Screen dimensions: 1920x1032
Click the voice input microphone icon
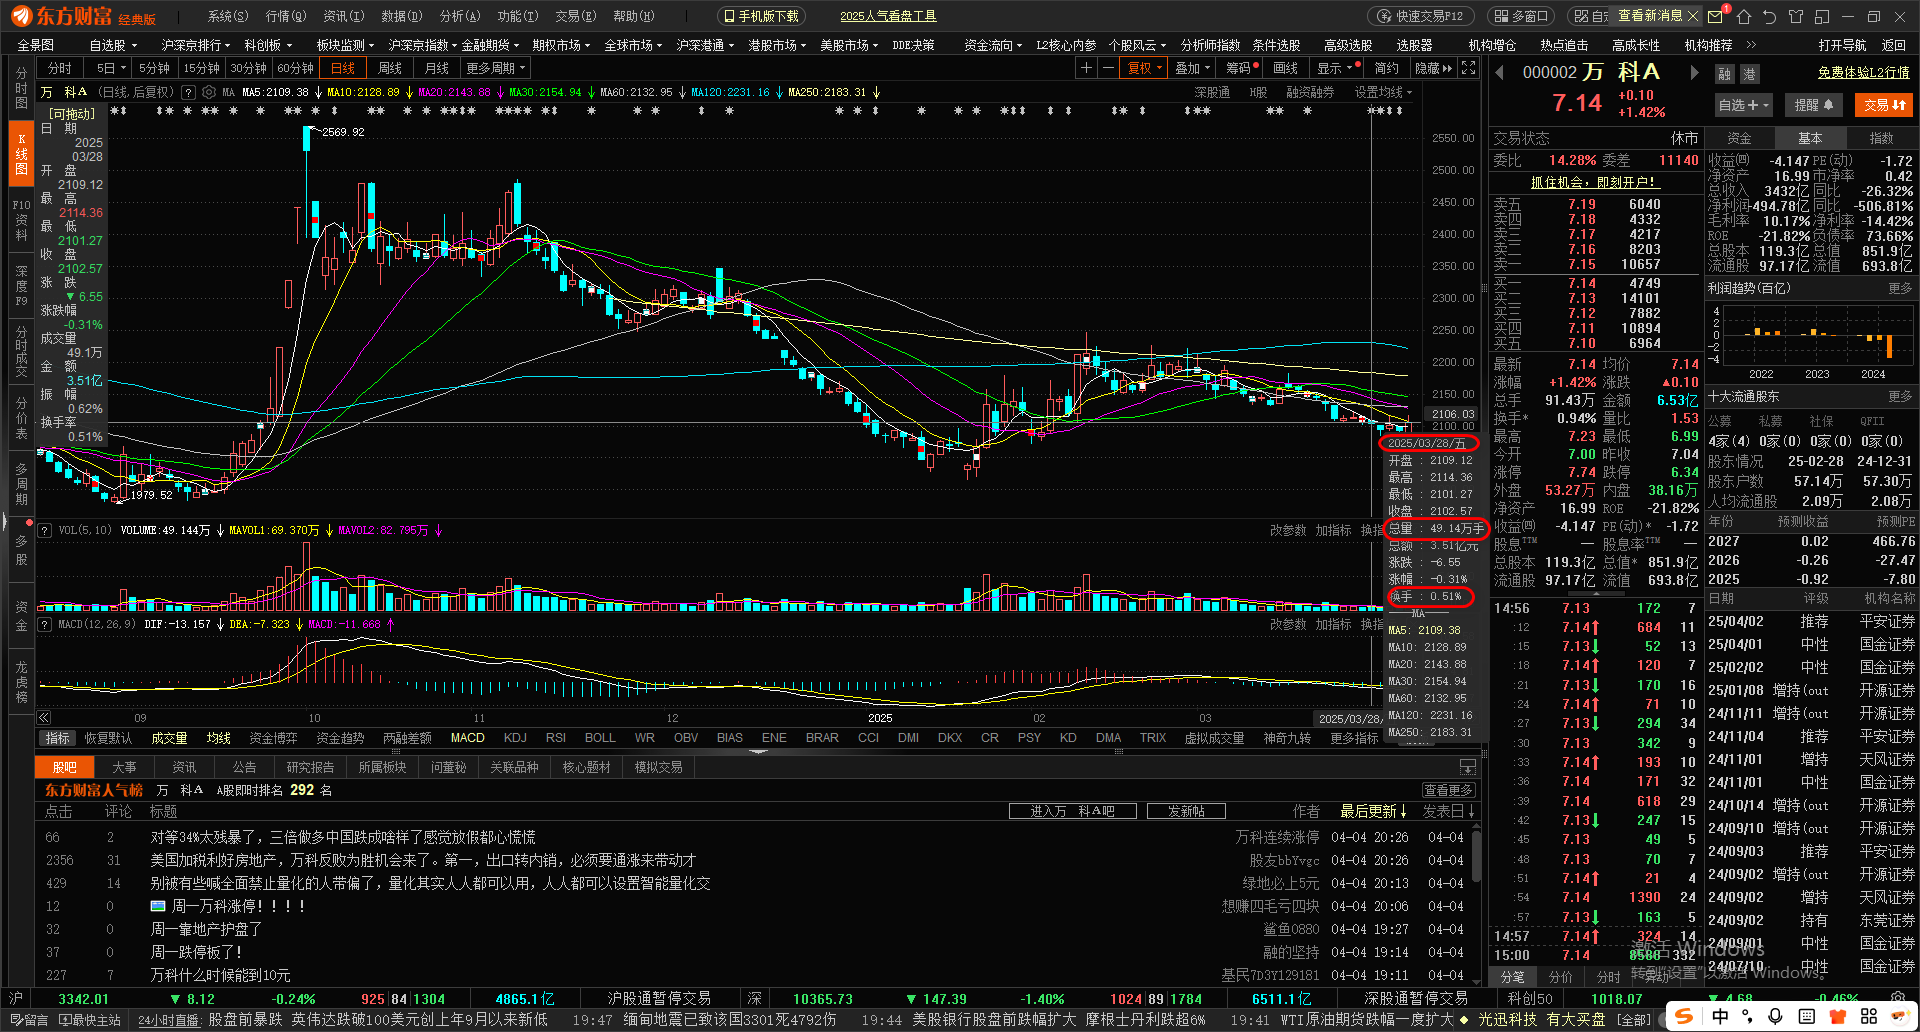pyautogui.click(x=1776, y=1016)
